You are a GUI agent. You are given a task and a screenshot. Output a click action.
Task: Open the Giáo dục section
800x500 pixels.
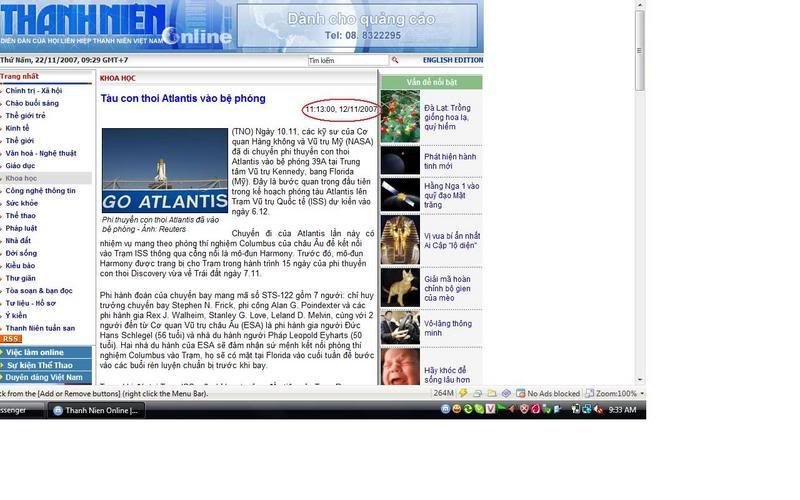(20, 166)
